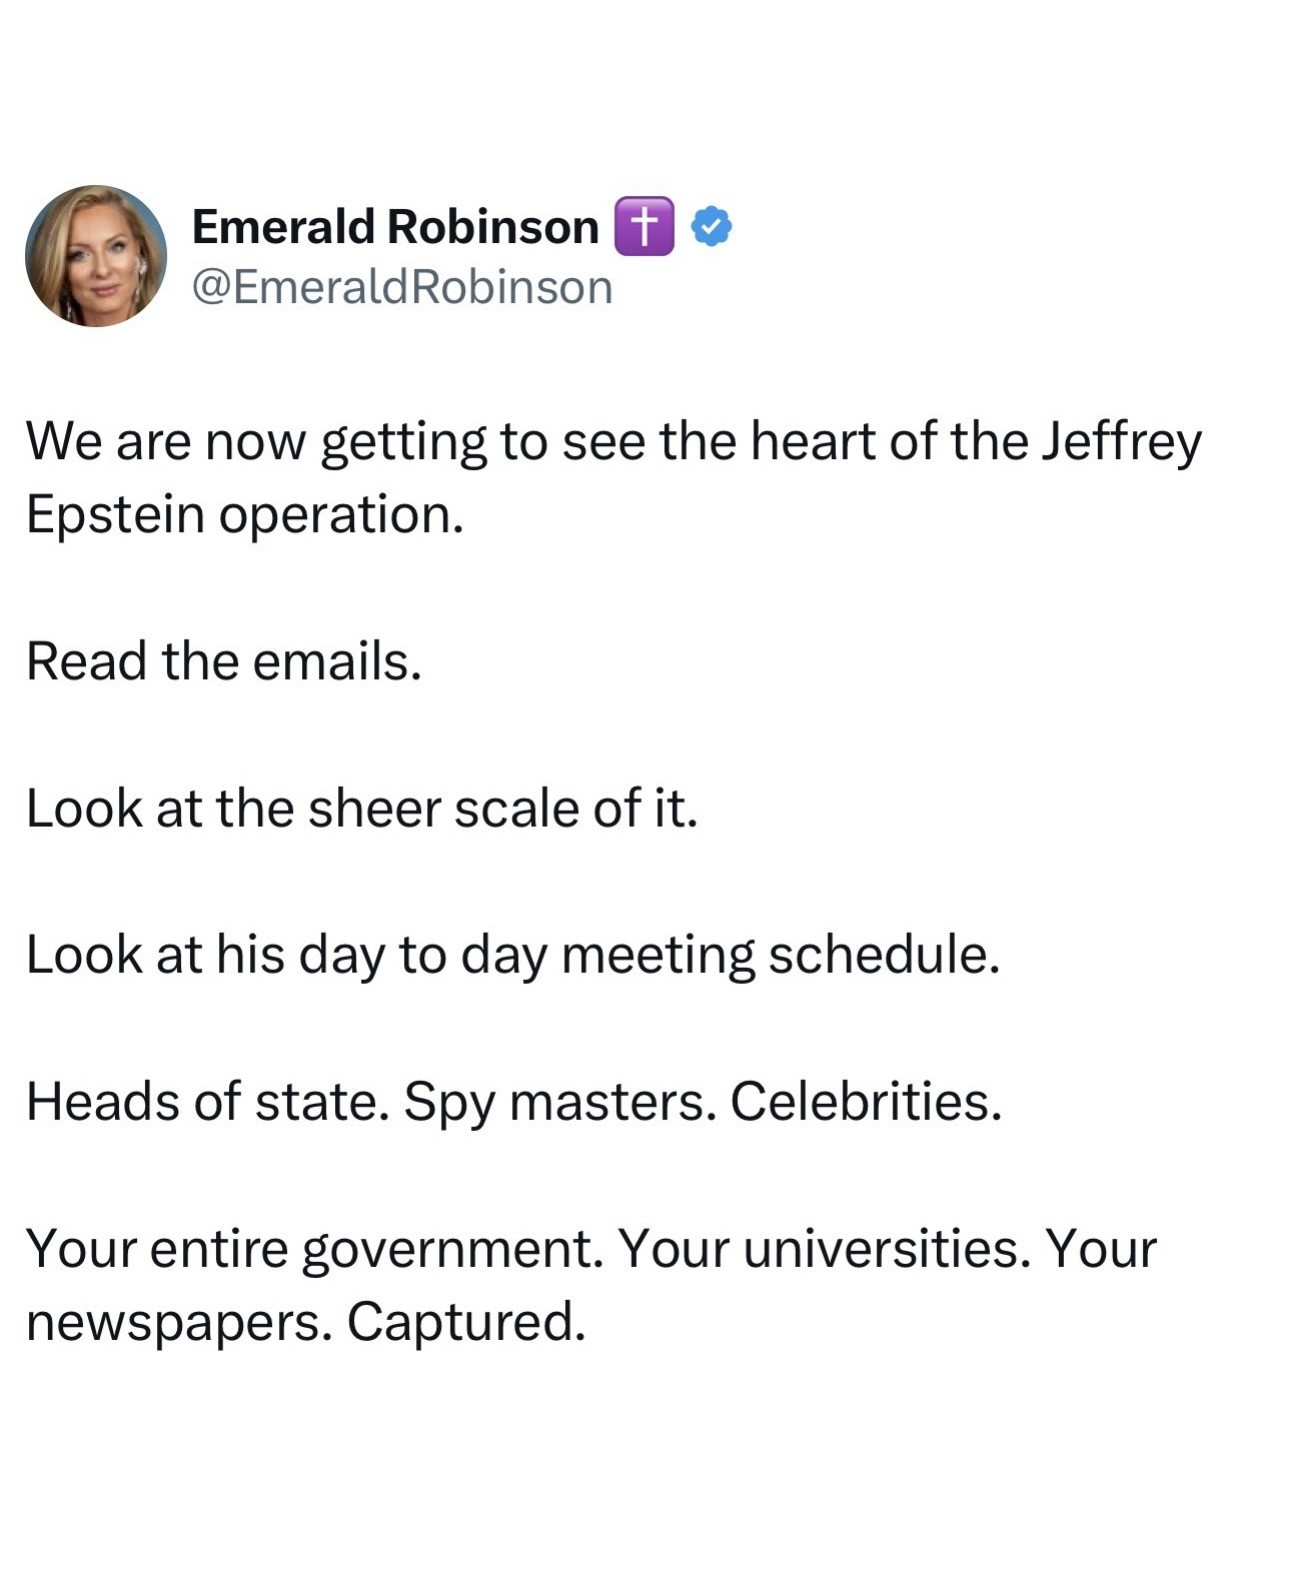Image resolution: width=1289 pixels, height=1596 pixels.
Task: Click the final word "Captured."
Action: [x=466, y=1322]
